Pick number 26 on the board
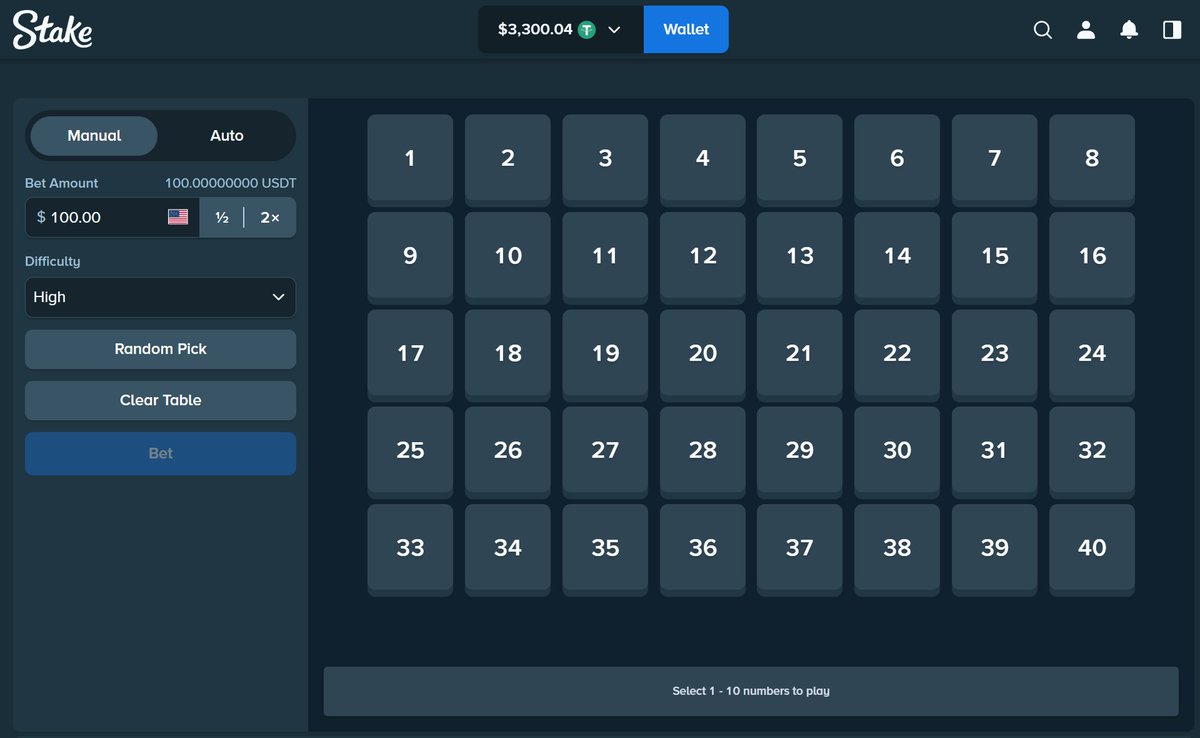Viewport: 1200px width, 738px height. click(508, 452)
